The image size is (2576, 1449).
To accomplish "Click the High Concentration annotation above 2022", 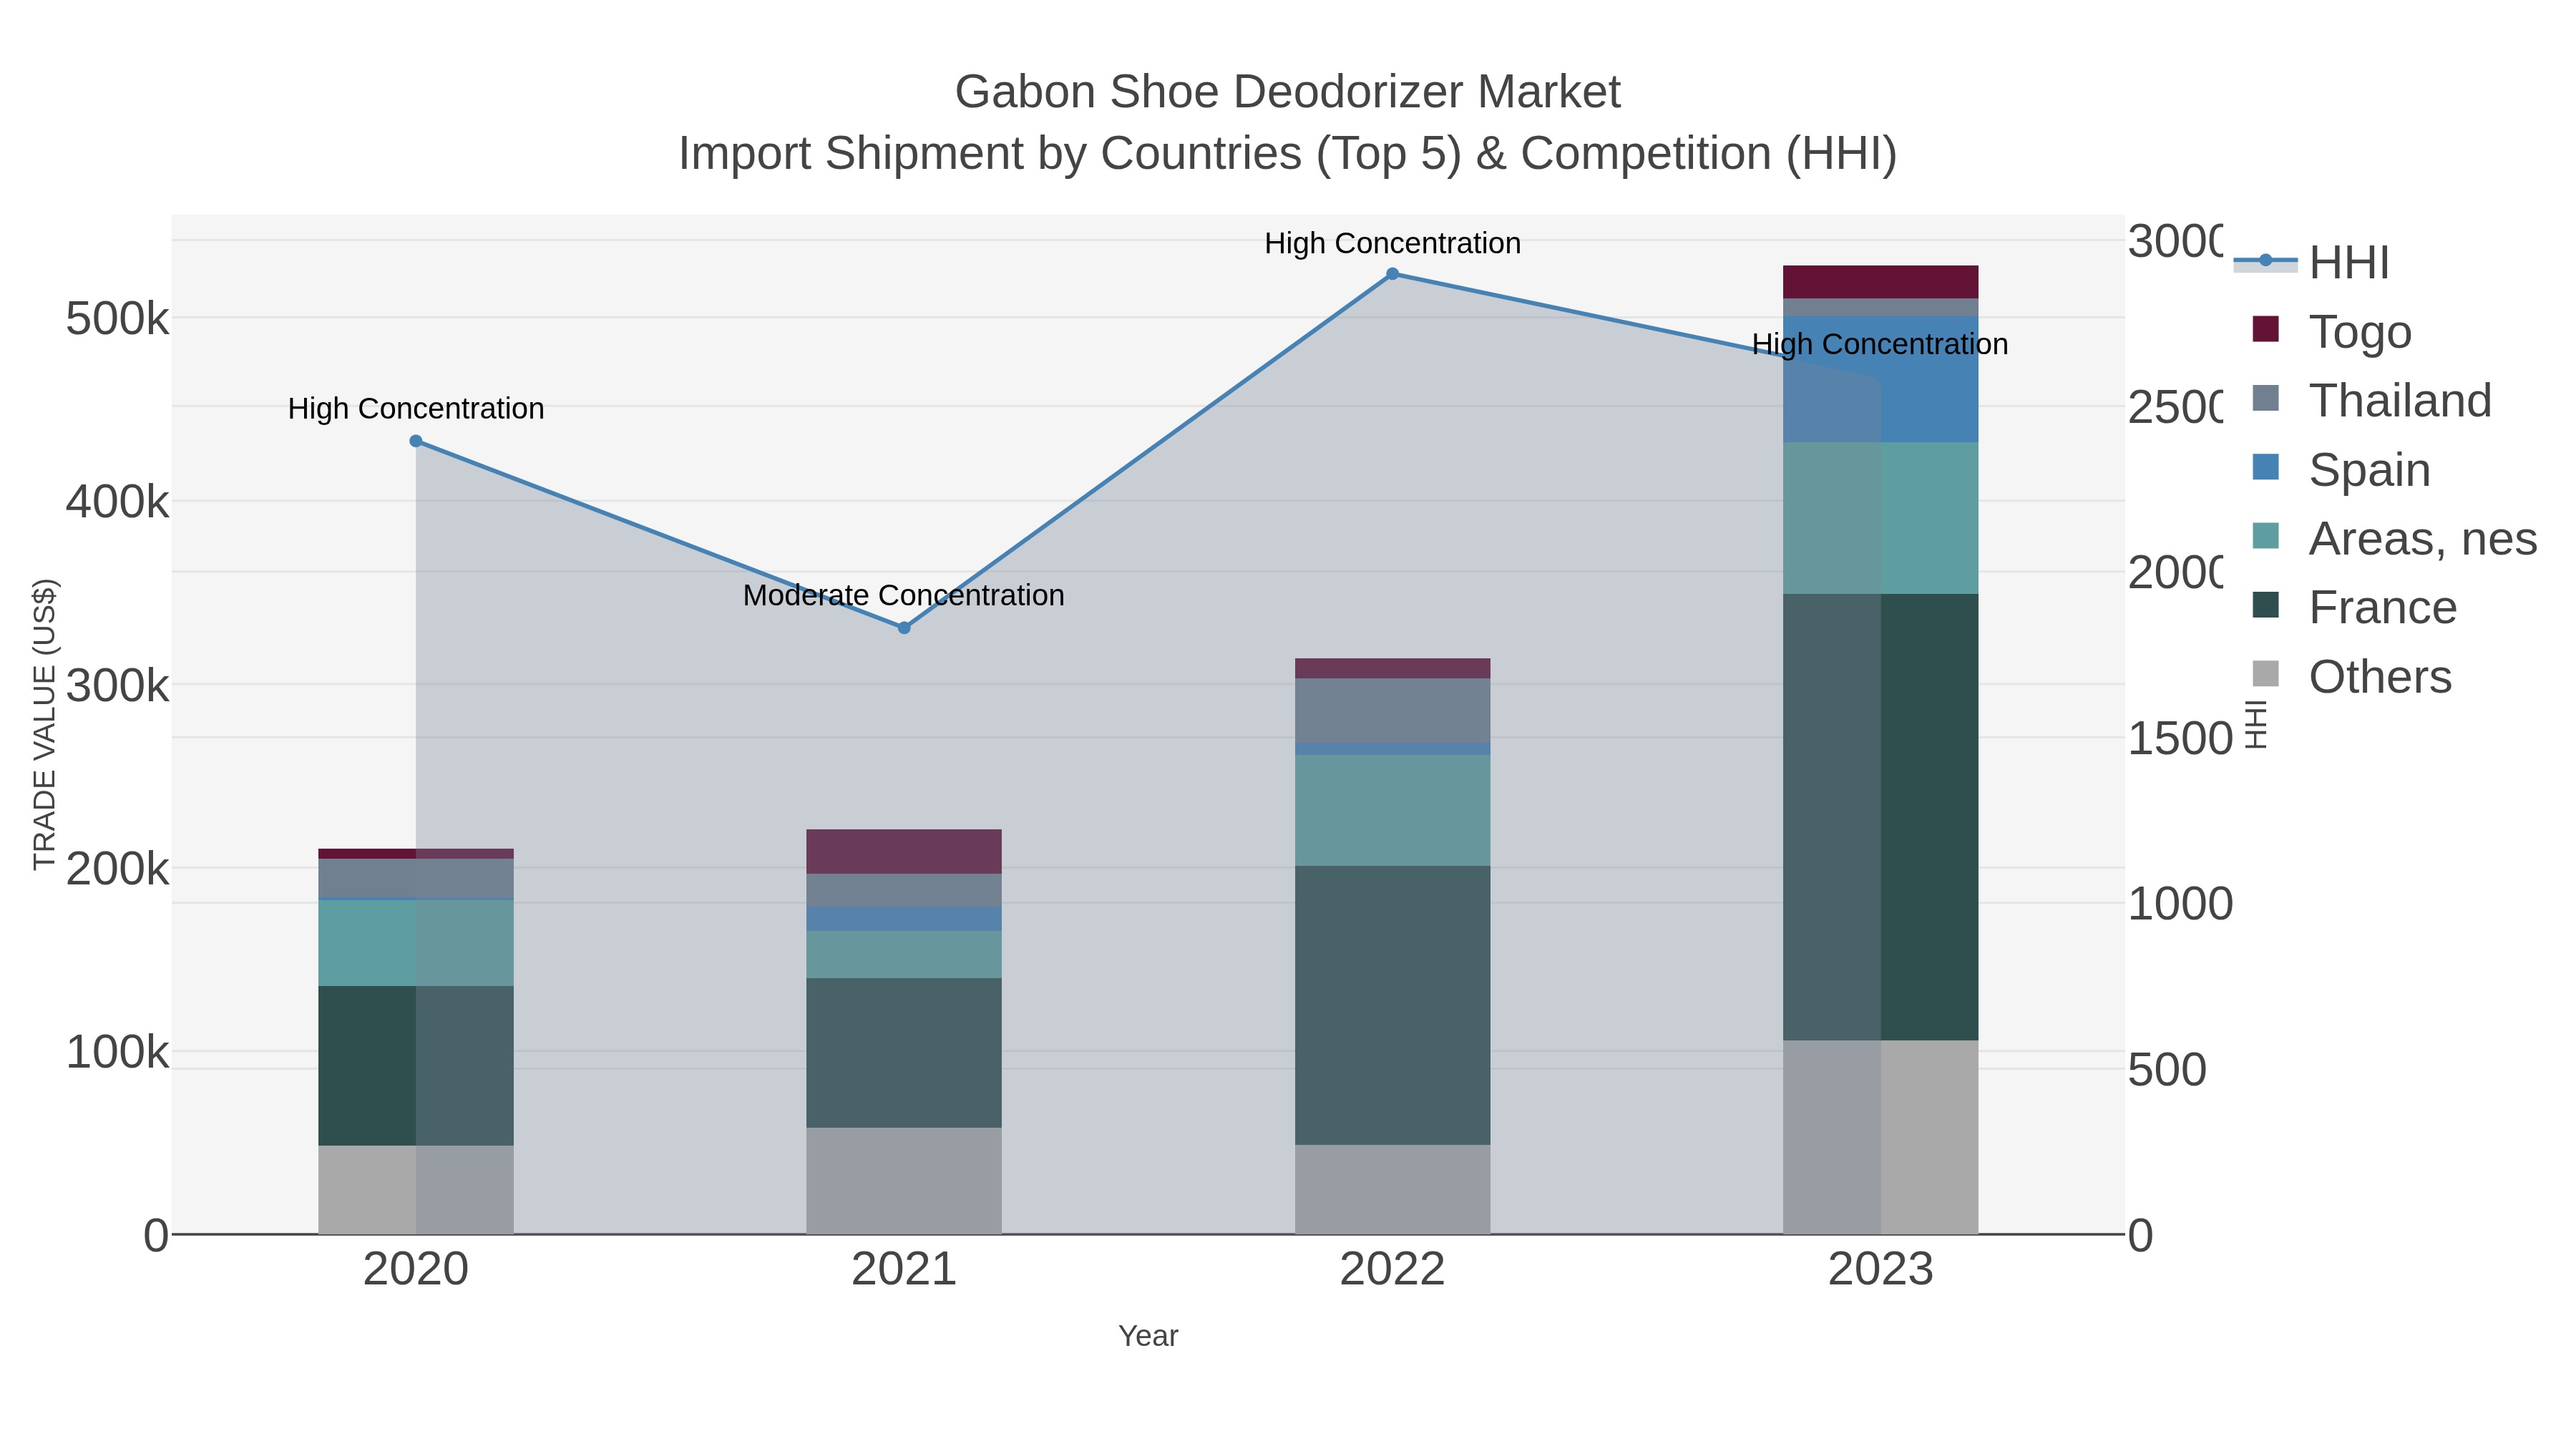I will click(1392, 243).
